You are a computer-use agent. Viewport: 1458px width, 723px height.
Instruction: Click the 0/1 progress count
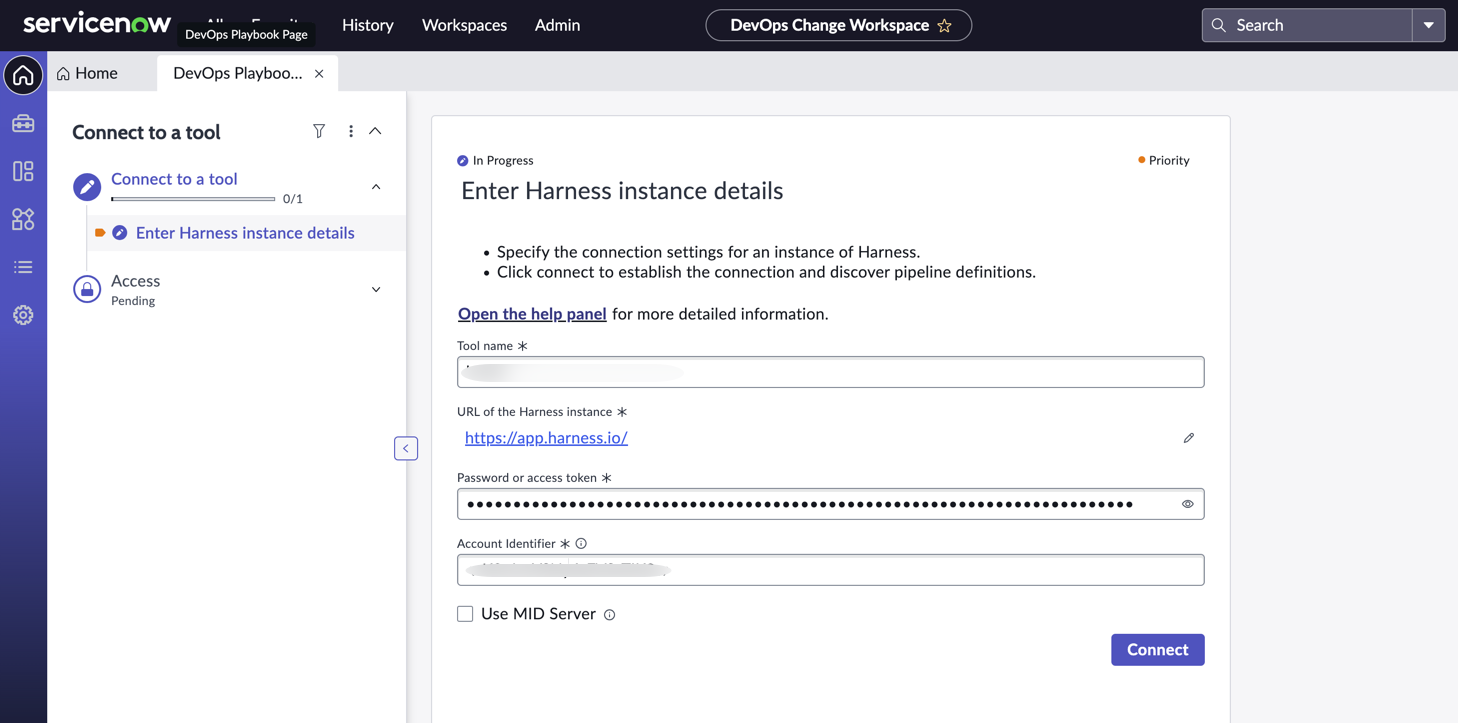(293, 199)
